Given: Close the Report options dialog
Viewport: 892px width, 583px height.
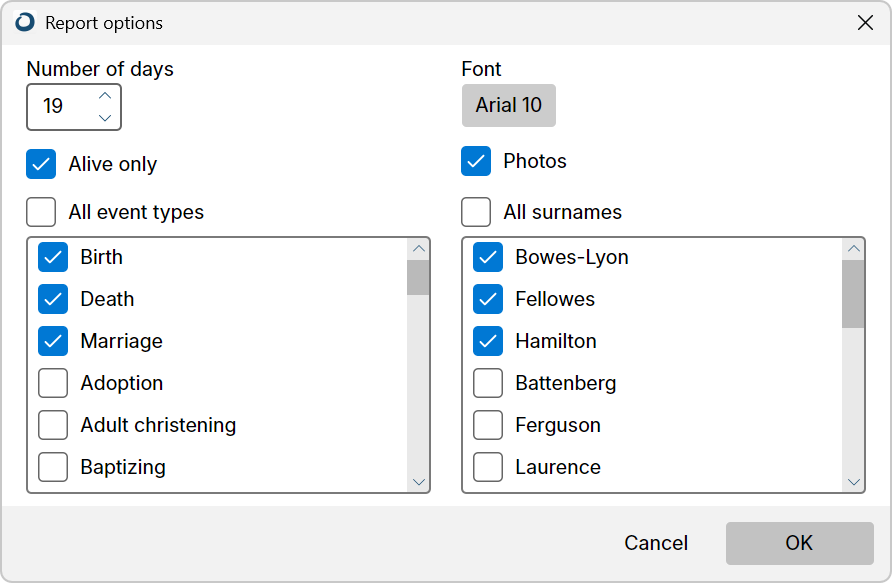Looking at the screenshot, I should (x=865, y=23).
